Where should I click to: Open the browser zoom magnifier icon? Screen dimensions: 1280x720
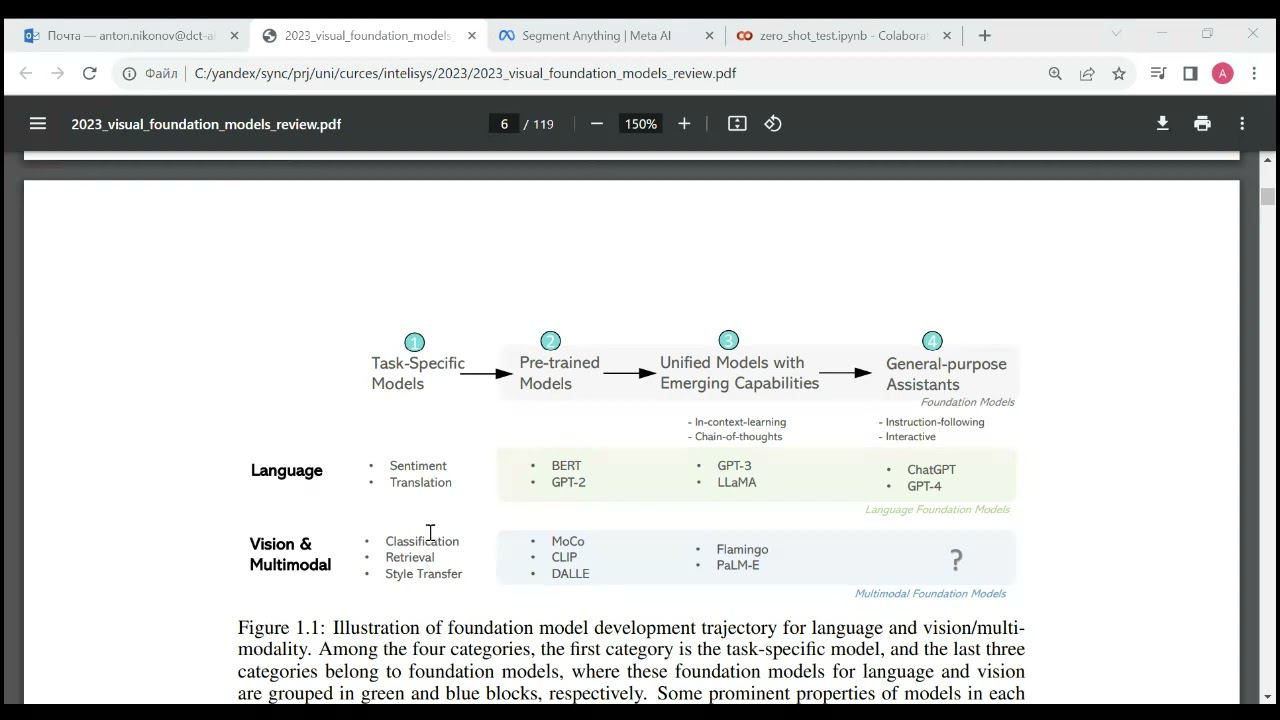pos(1055,73)
